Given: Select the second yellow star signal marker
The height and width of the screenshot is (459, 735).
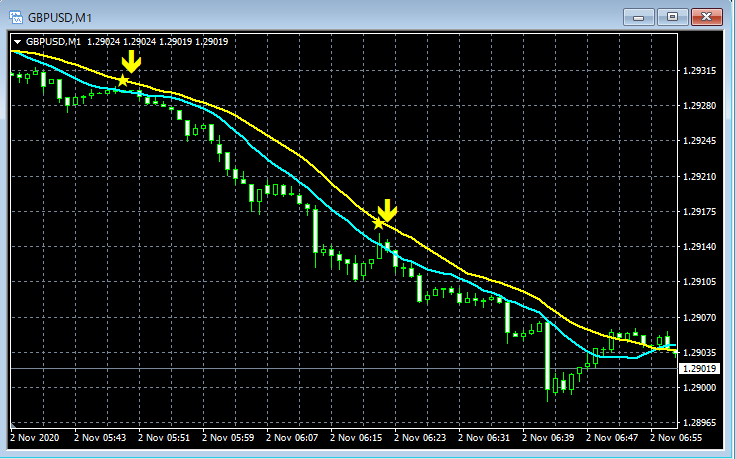Looking at the screenshot, I should pyautogui.click(x=378, y=224).
